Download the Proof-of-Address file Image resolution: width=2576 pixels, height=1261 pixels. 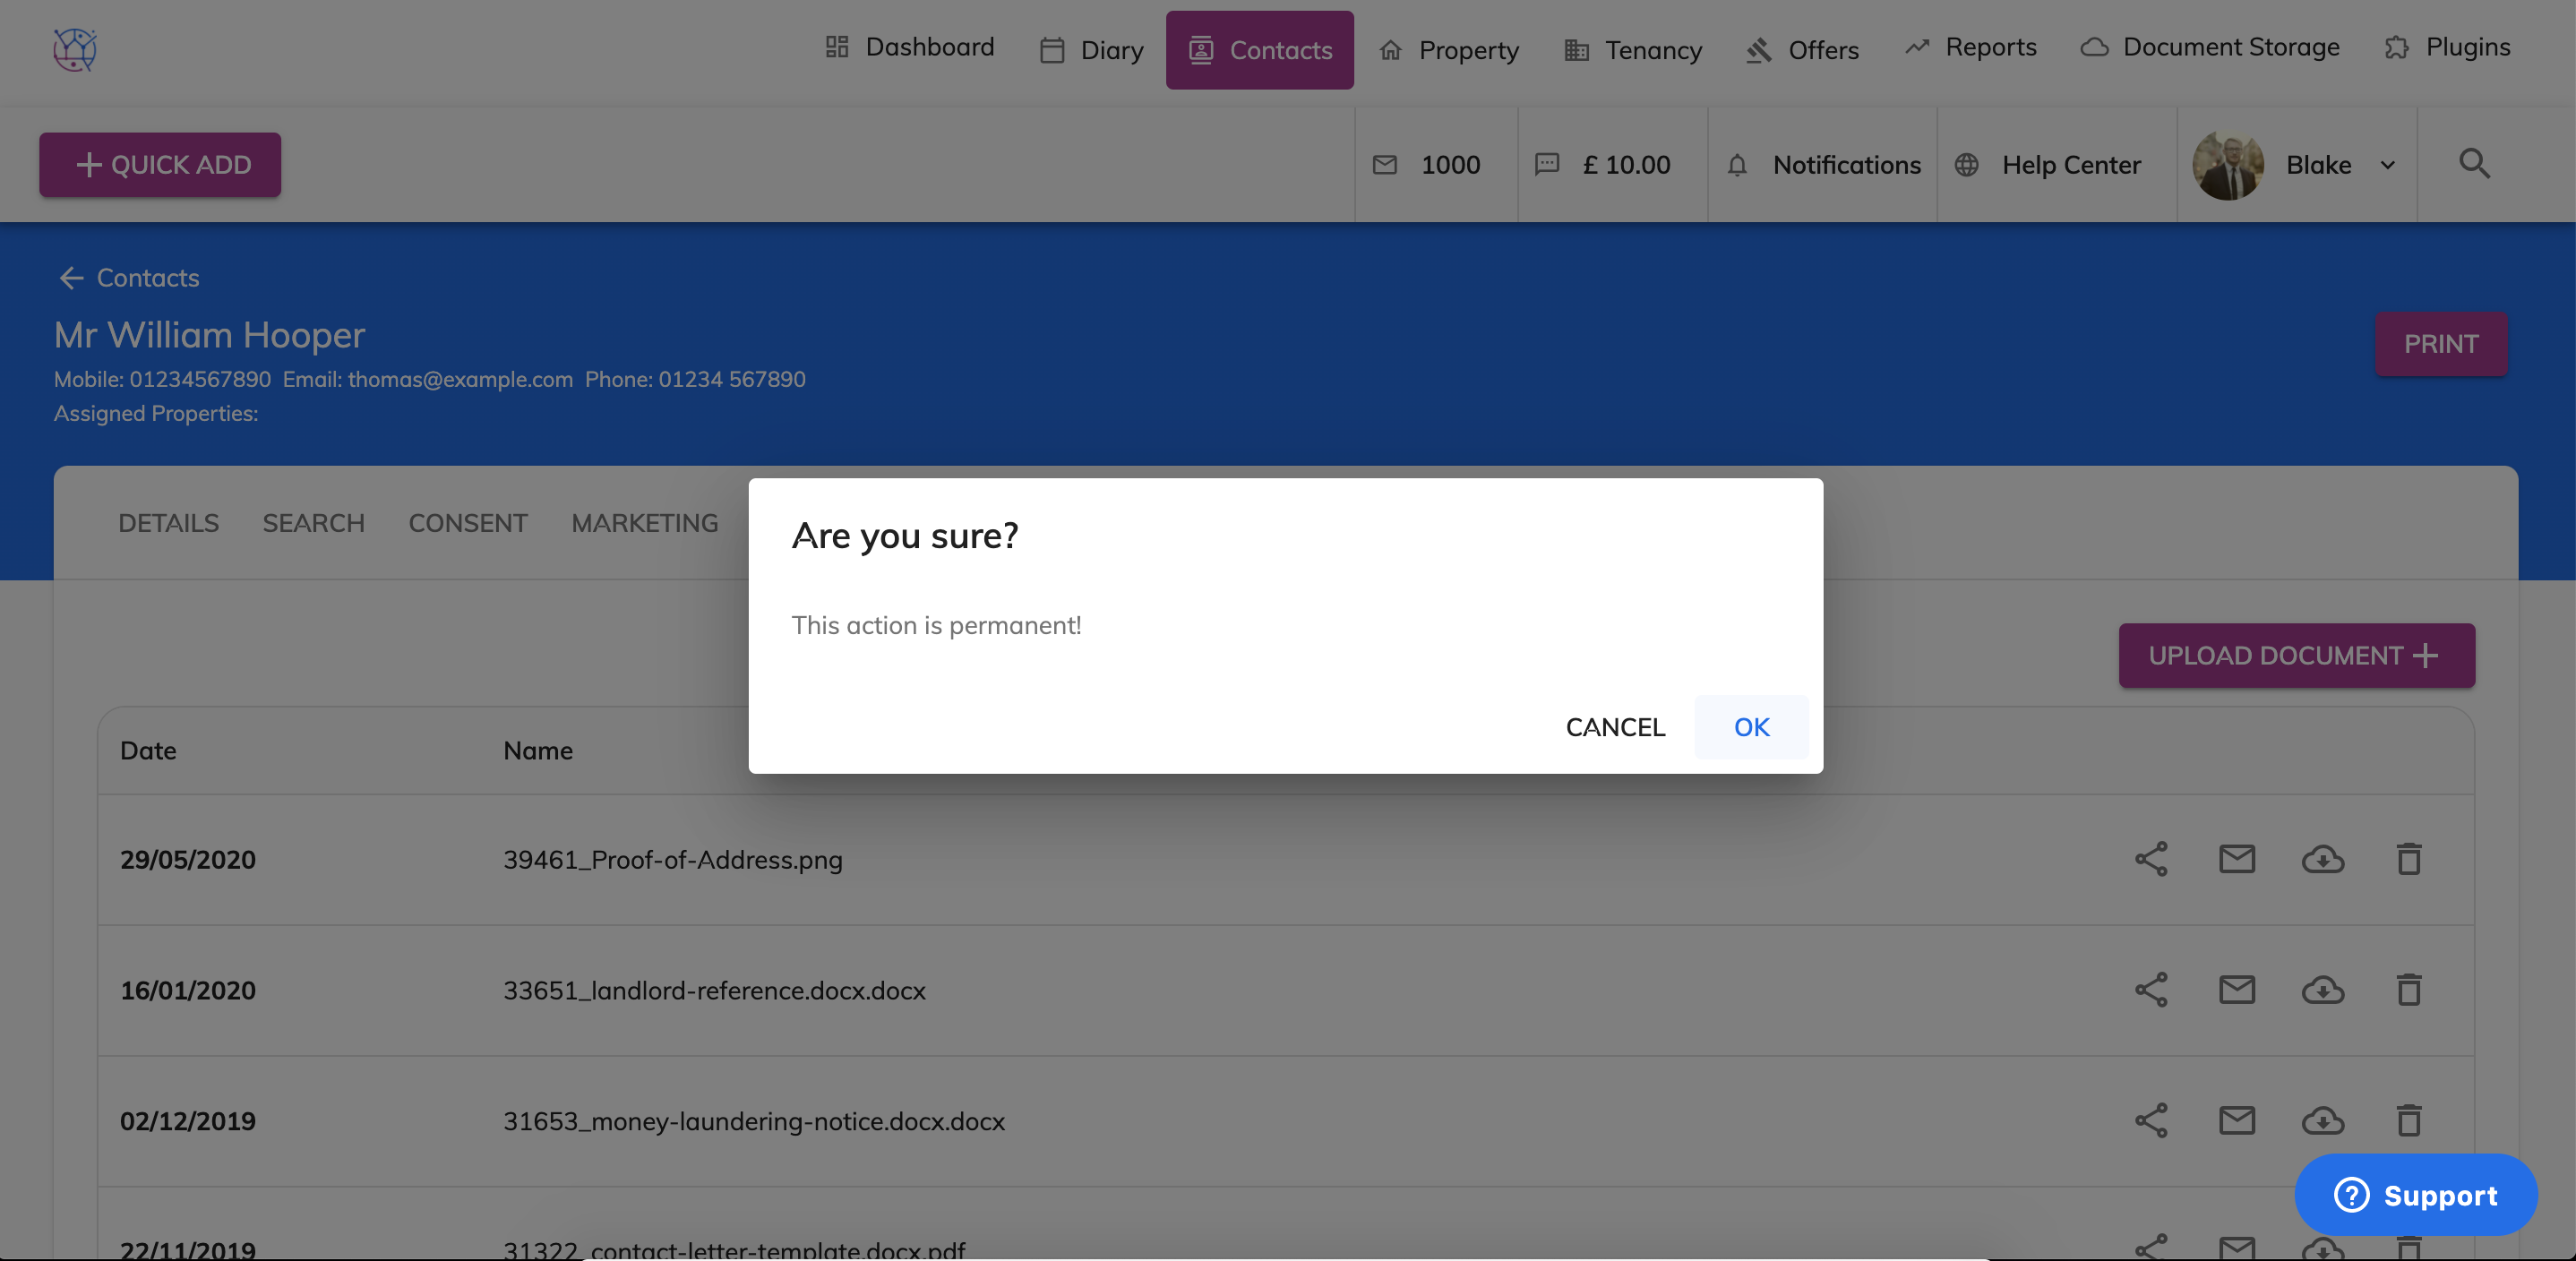coord(2322,859)
